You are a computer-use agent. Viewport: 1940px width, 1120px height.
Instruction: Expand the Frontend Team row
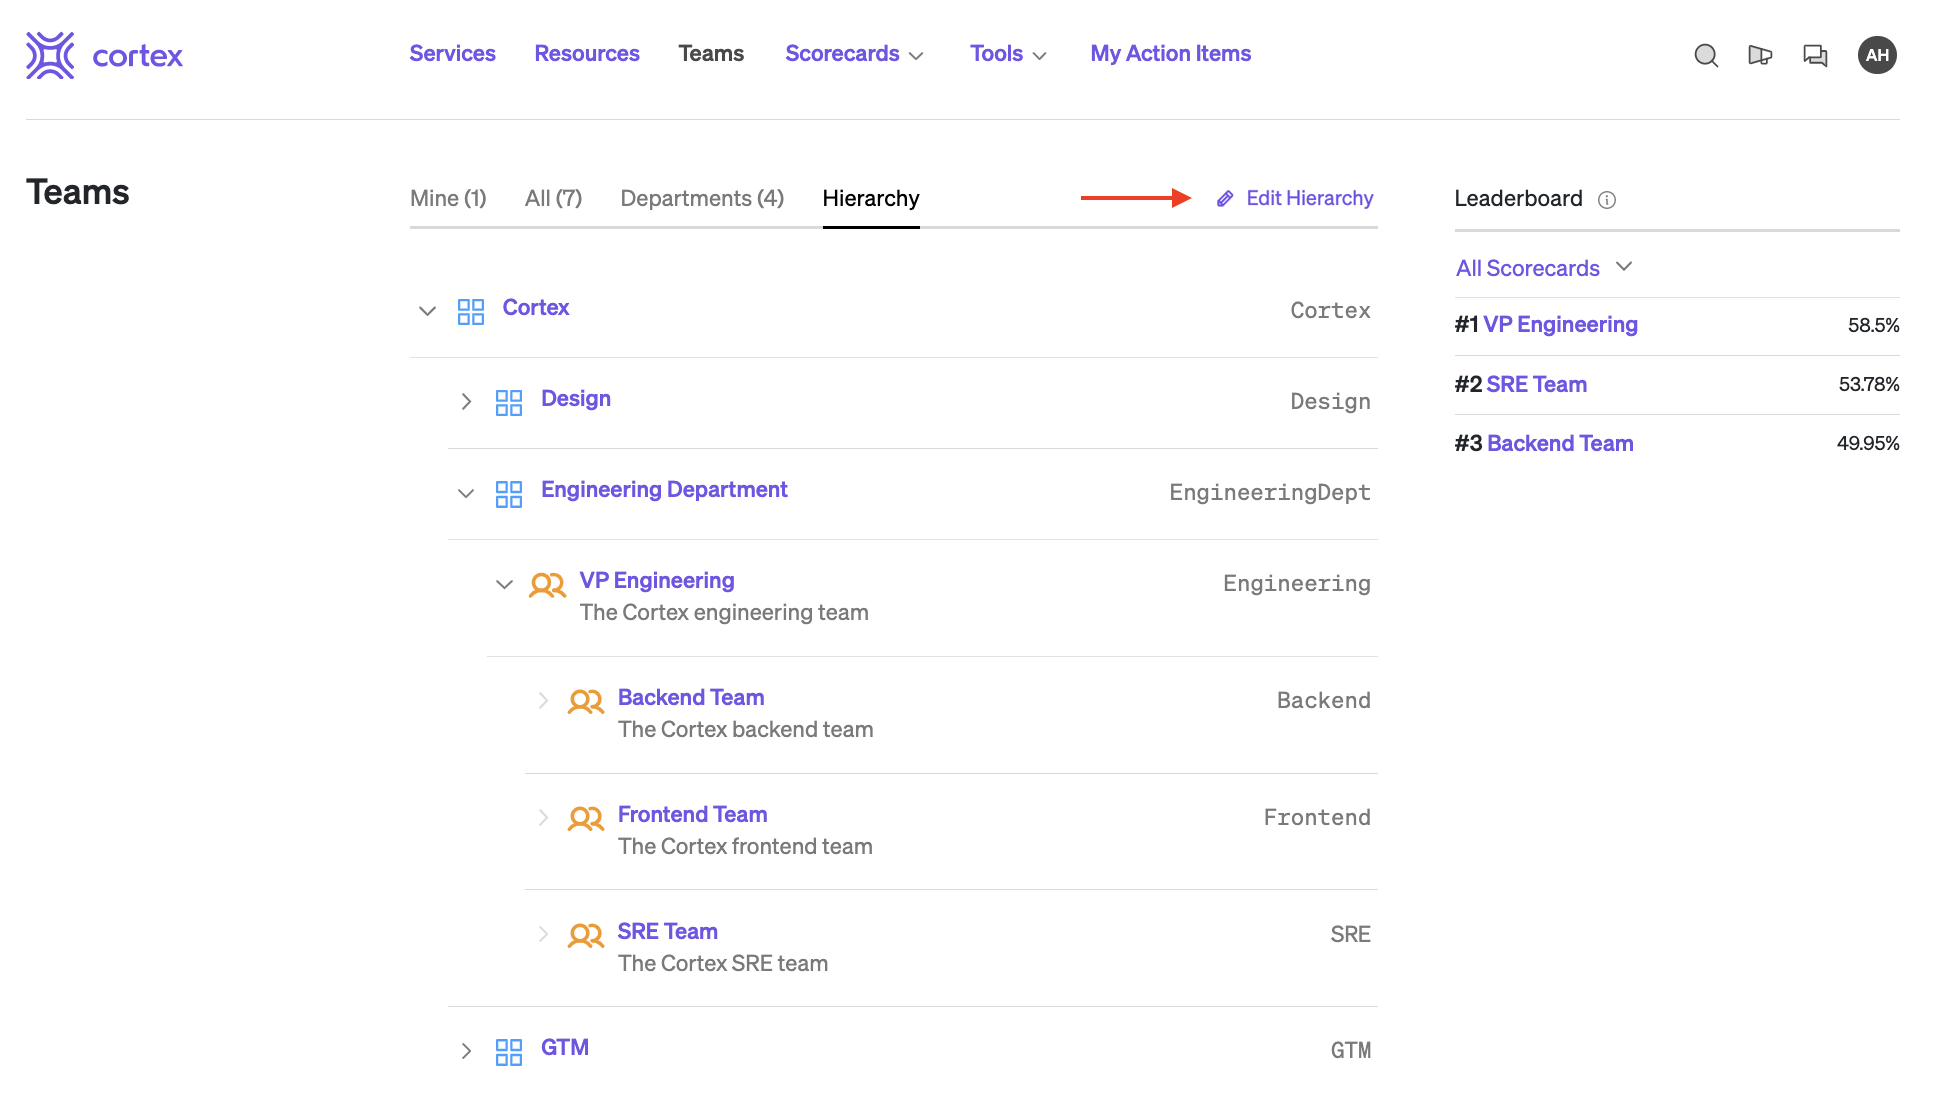(x=543, y=818)
